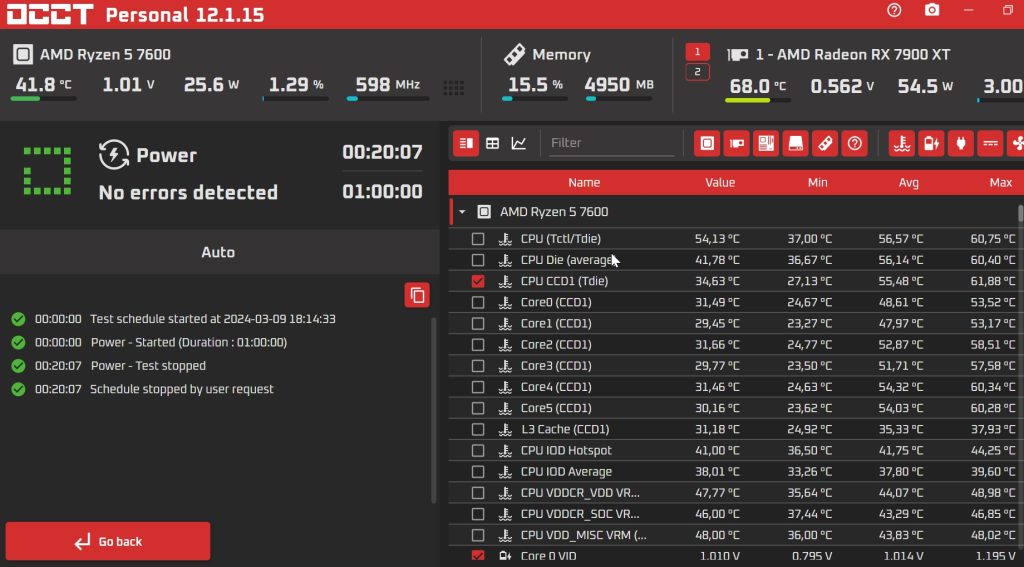Click 'No errors detected' status text
Screen dimensions: 1024x567
coord(188,192)
